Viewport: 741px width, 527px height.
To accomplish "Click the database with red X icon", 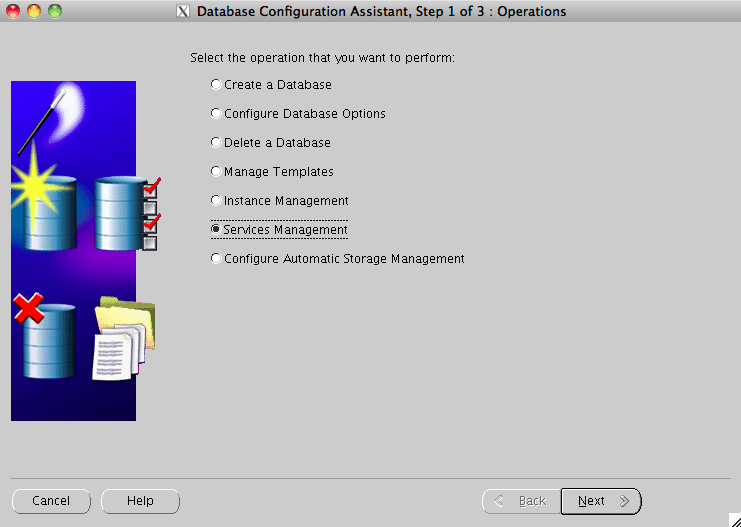I will tap(46, 337).
